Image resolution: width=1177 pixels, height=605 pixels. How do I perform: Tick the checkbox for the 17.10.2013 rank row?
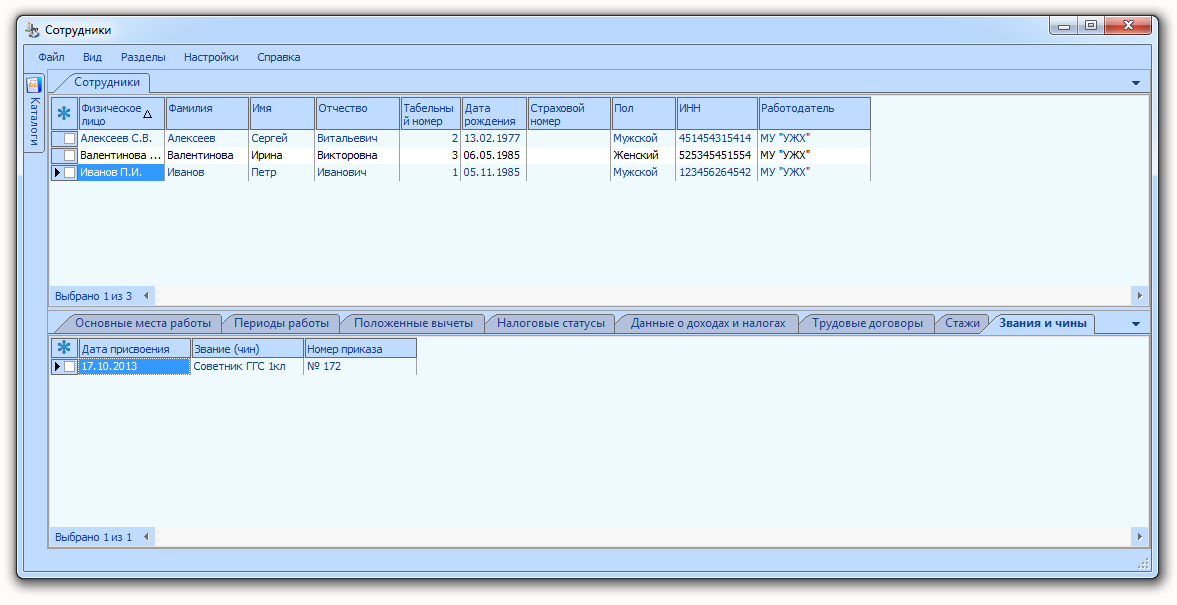tap(70, 366)
